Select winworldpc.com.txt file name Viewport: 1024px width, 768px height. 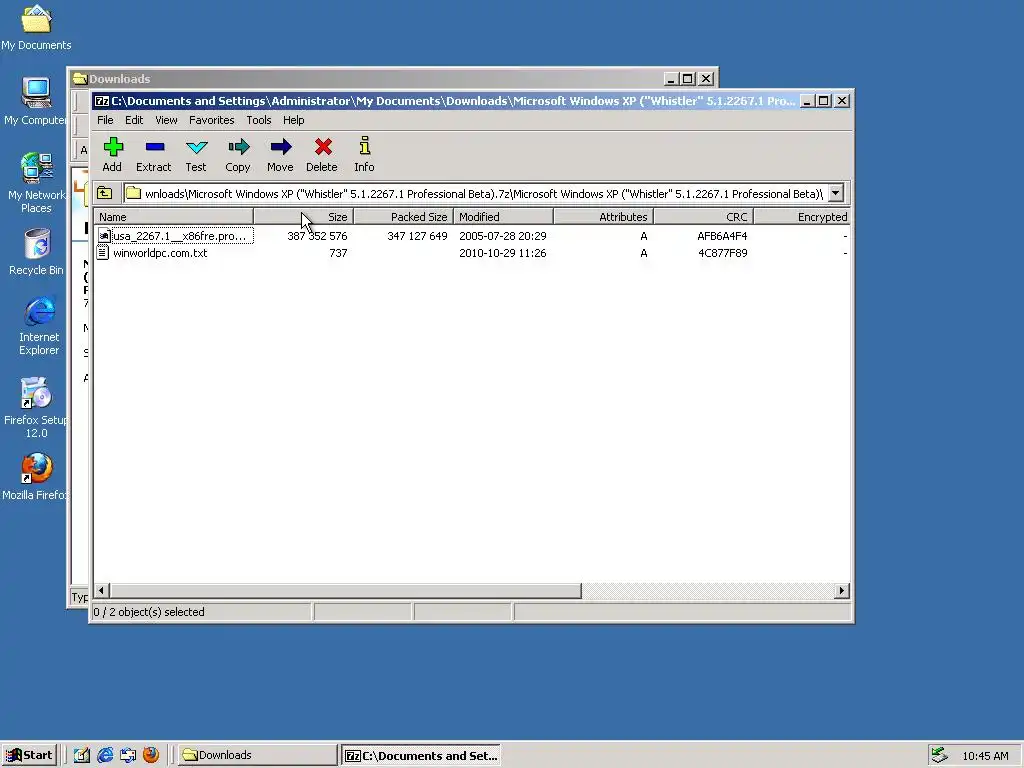click(x=160, y=253)
